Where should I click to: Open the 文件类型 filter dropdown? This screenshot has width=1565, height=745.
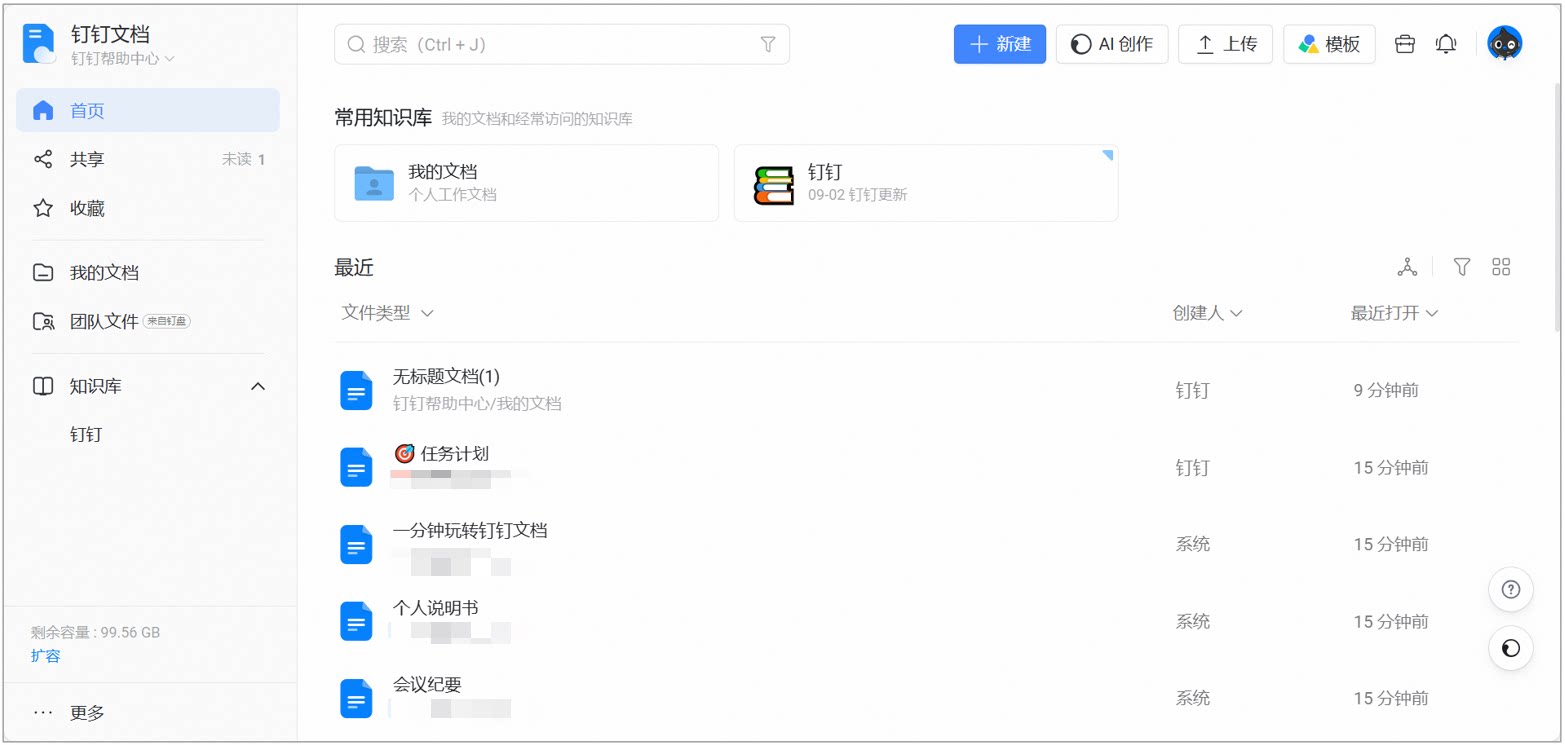coord(387,313)
